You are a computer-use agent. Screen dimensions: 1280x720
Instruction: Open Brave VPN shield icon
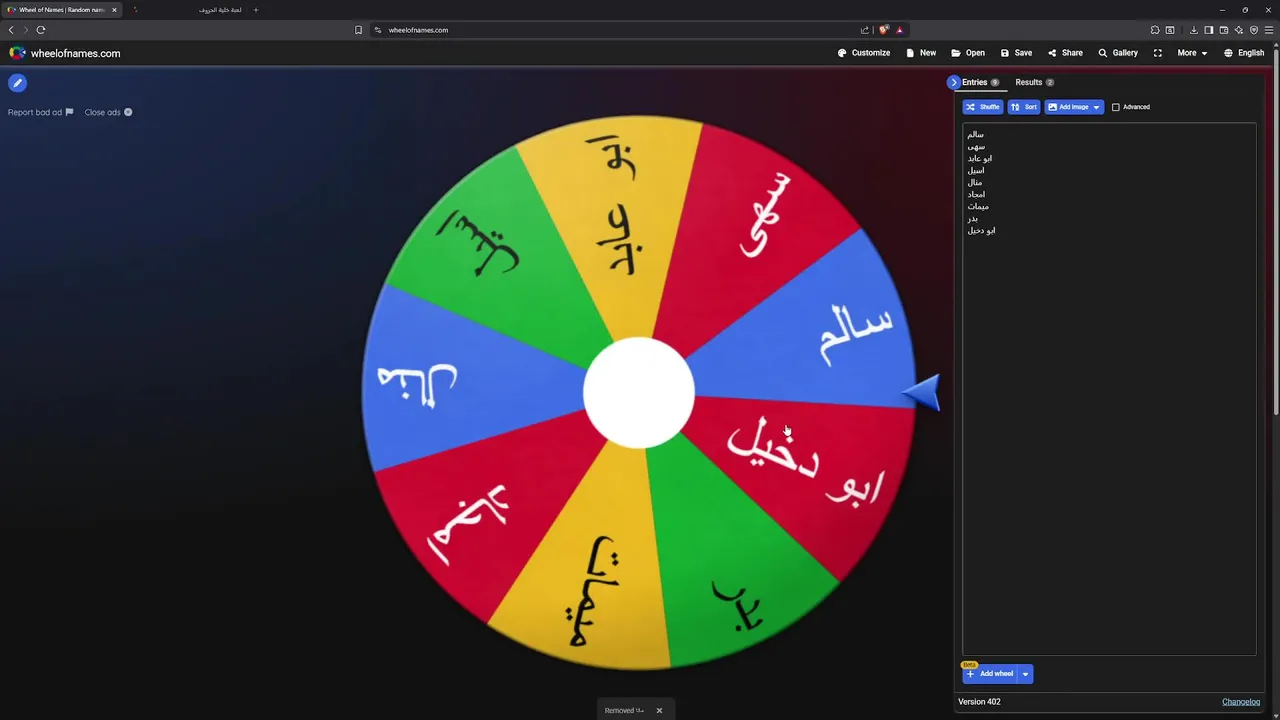click(x=1254, y=30)
